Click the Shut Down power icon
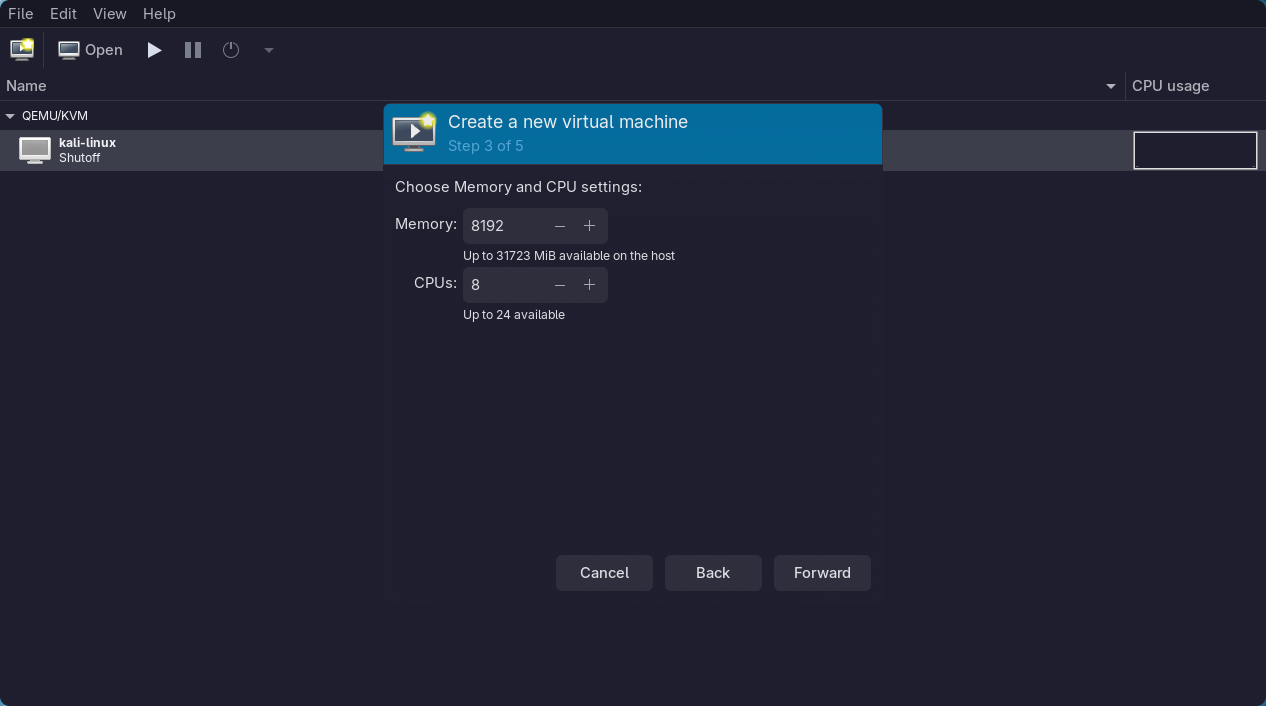1266x706 pixels. coord(231,50)
